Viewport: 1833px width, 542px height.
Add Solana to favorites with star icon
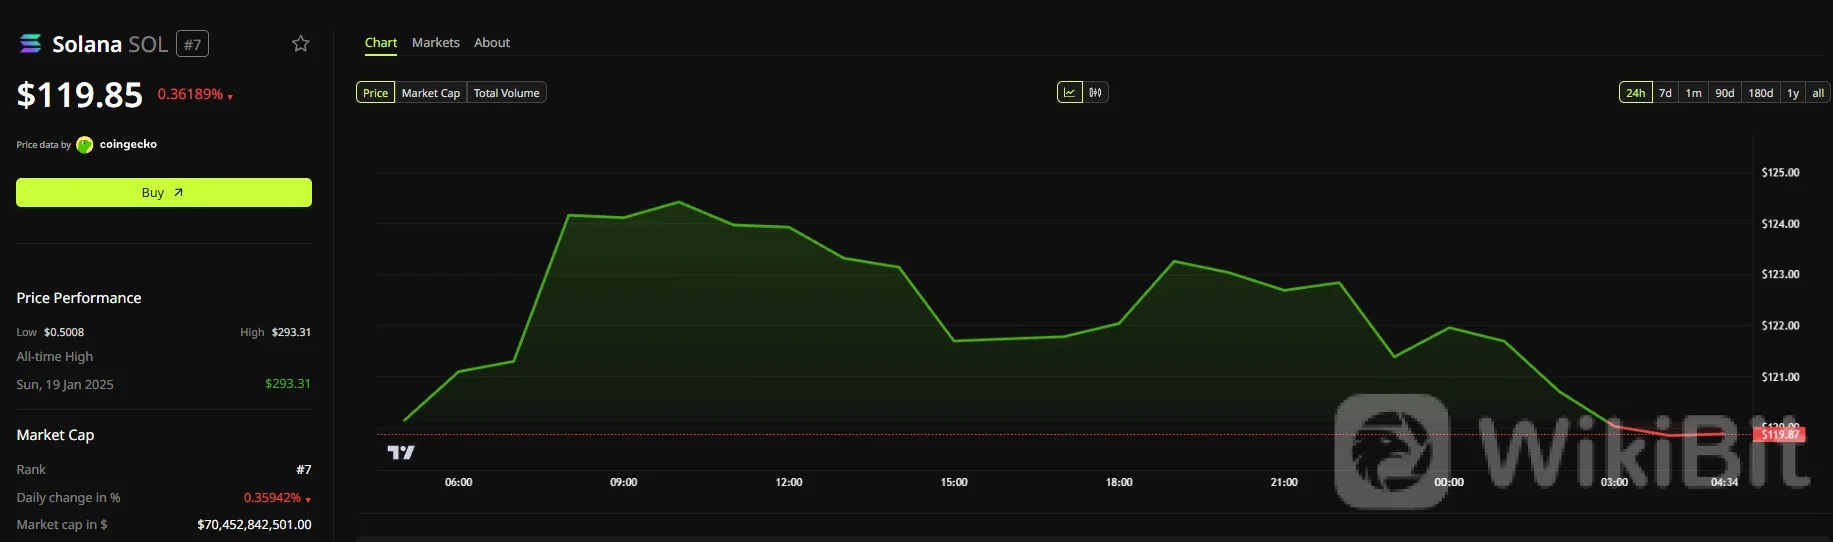300,43
